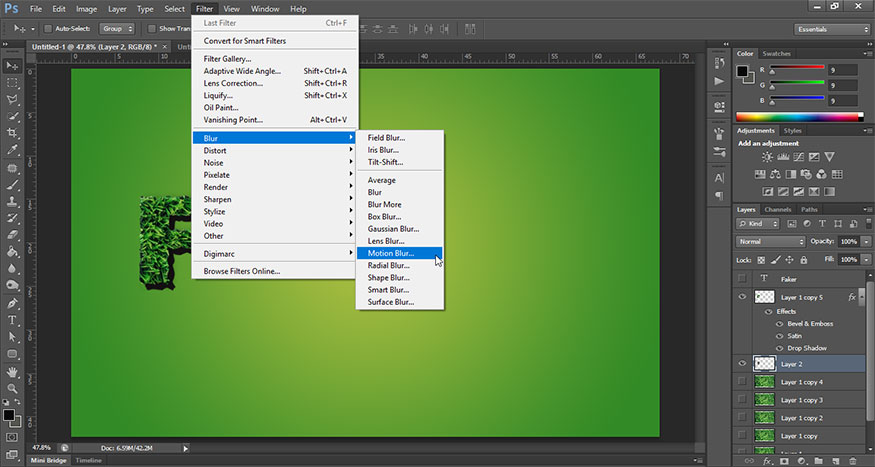Click the lock all padlock icon

[x=804, y=260]
